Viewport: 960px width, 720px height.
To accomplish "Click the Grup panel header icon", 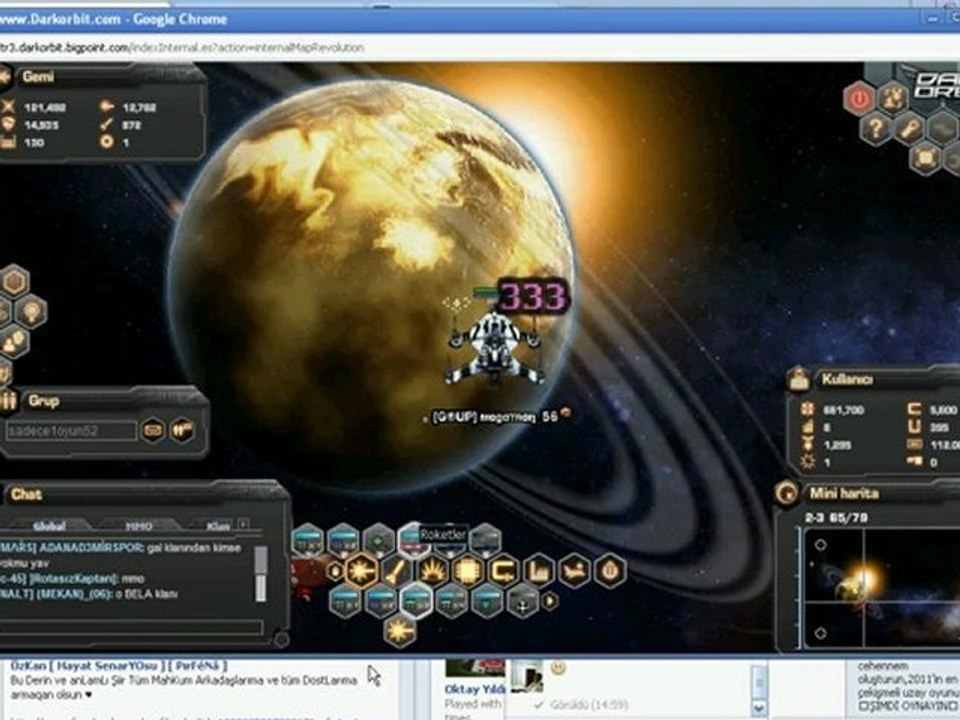I will click(9, 402).
